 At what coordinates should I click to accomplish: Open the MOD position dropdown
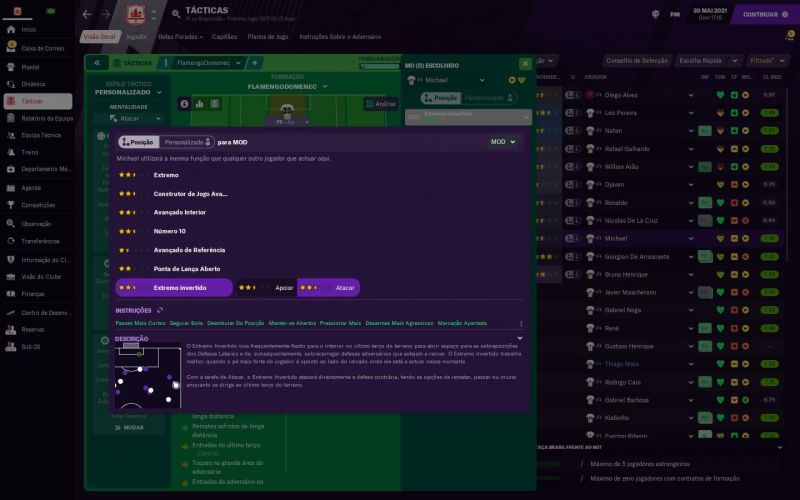click(503, 142)
